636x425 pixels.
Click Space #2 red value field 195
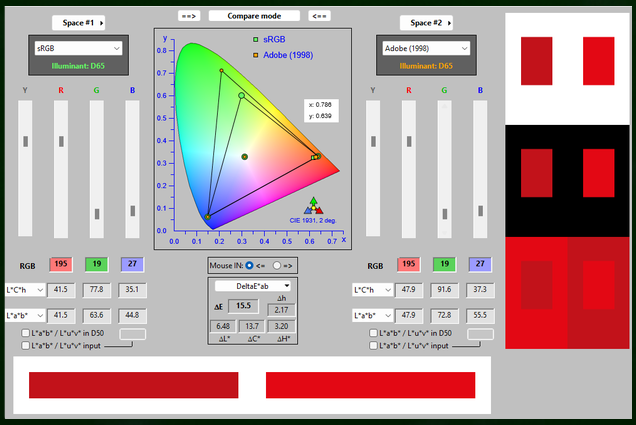tap(409, 264)
